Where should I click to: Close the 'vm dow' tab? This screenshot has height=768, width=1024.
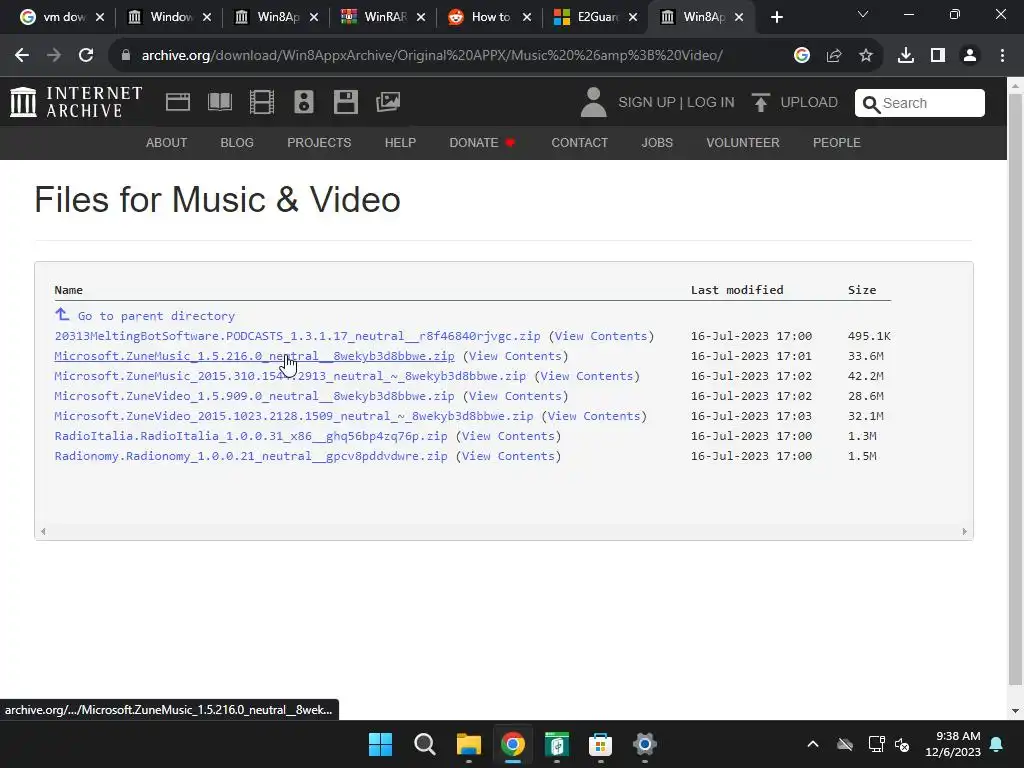100,17
